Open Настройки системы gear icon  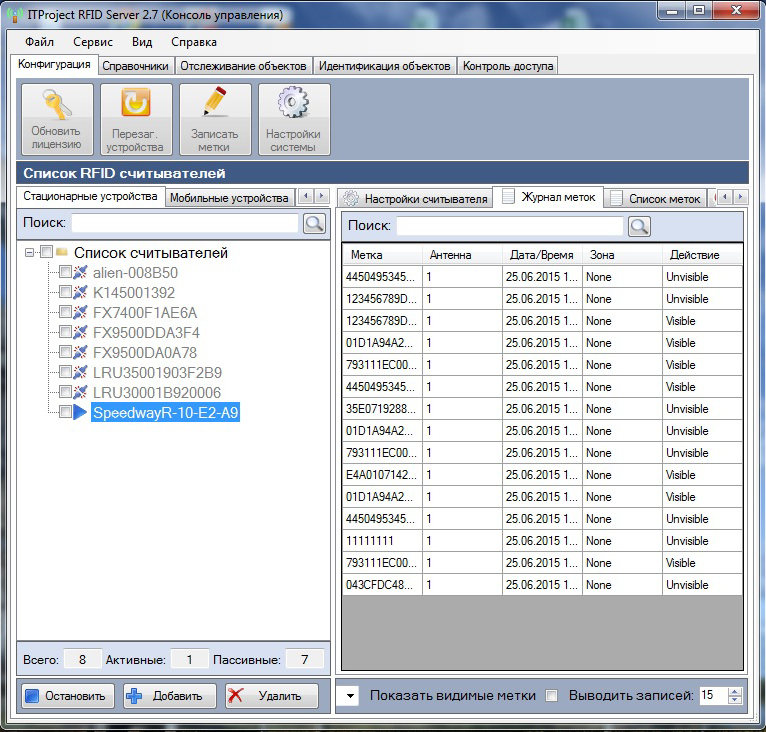click(293, 119)
